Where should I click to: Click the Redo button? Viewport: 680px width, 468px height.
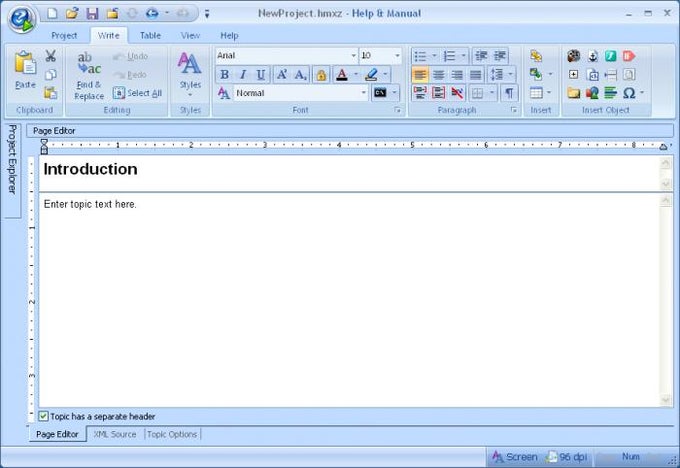(x=131, y=75)
